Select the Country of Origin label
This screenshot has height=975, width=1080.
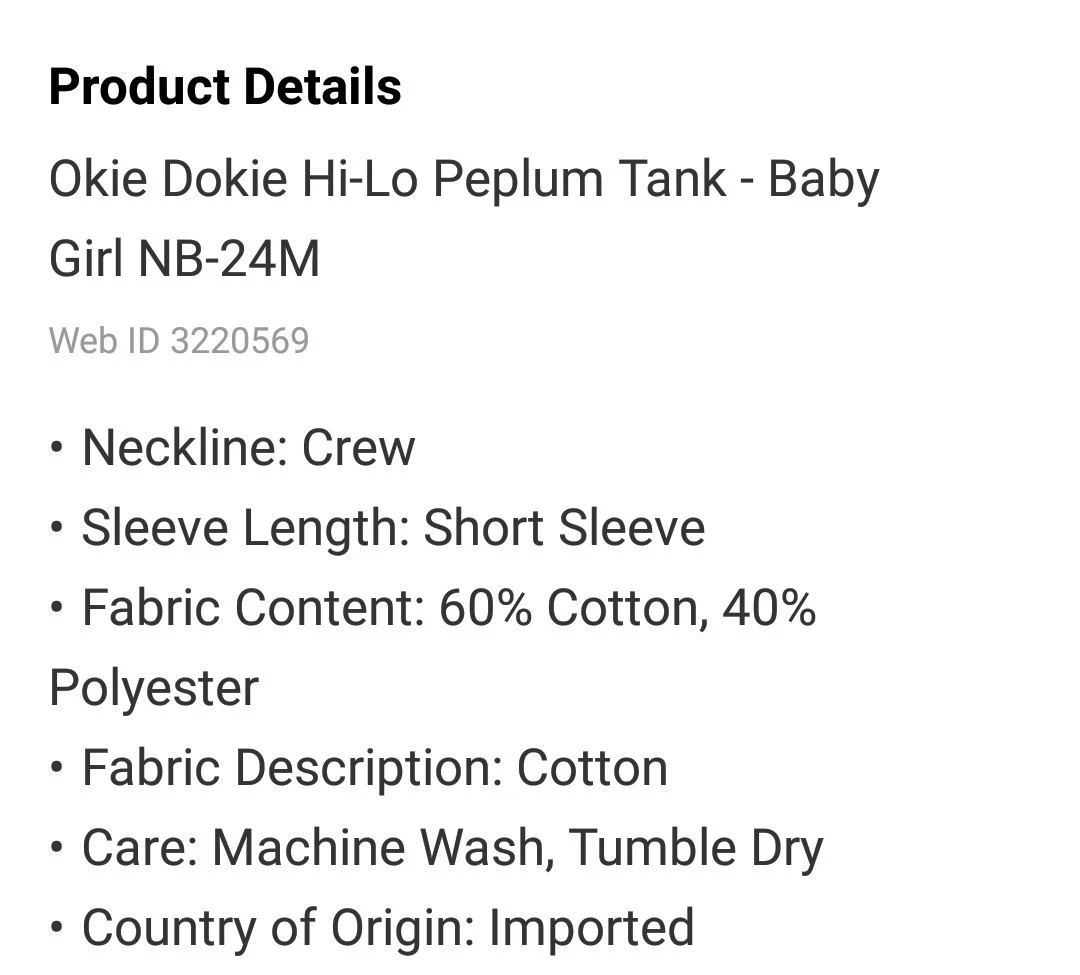[x=278, y=929]
